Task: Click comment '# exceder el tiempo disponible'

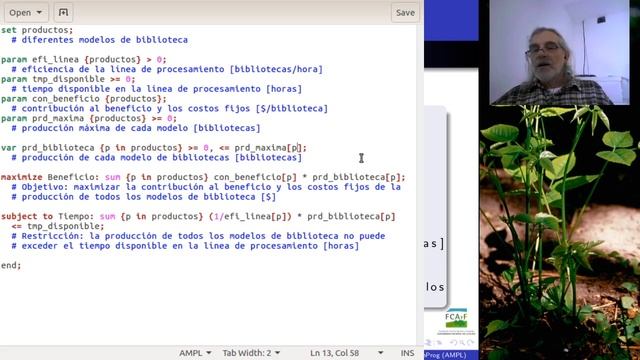Action: pos(185,246)
